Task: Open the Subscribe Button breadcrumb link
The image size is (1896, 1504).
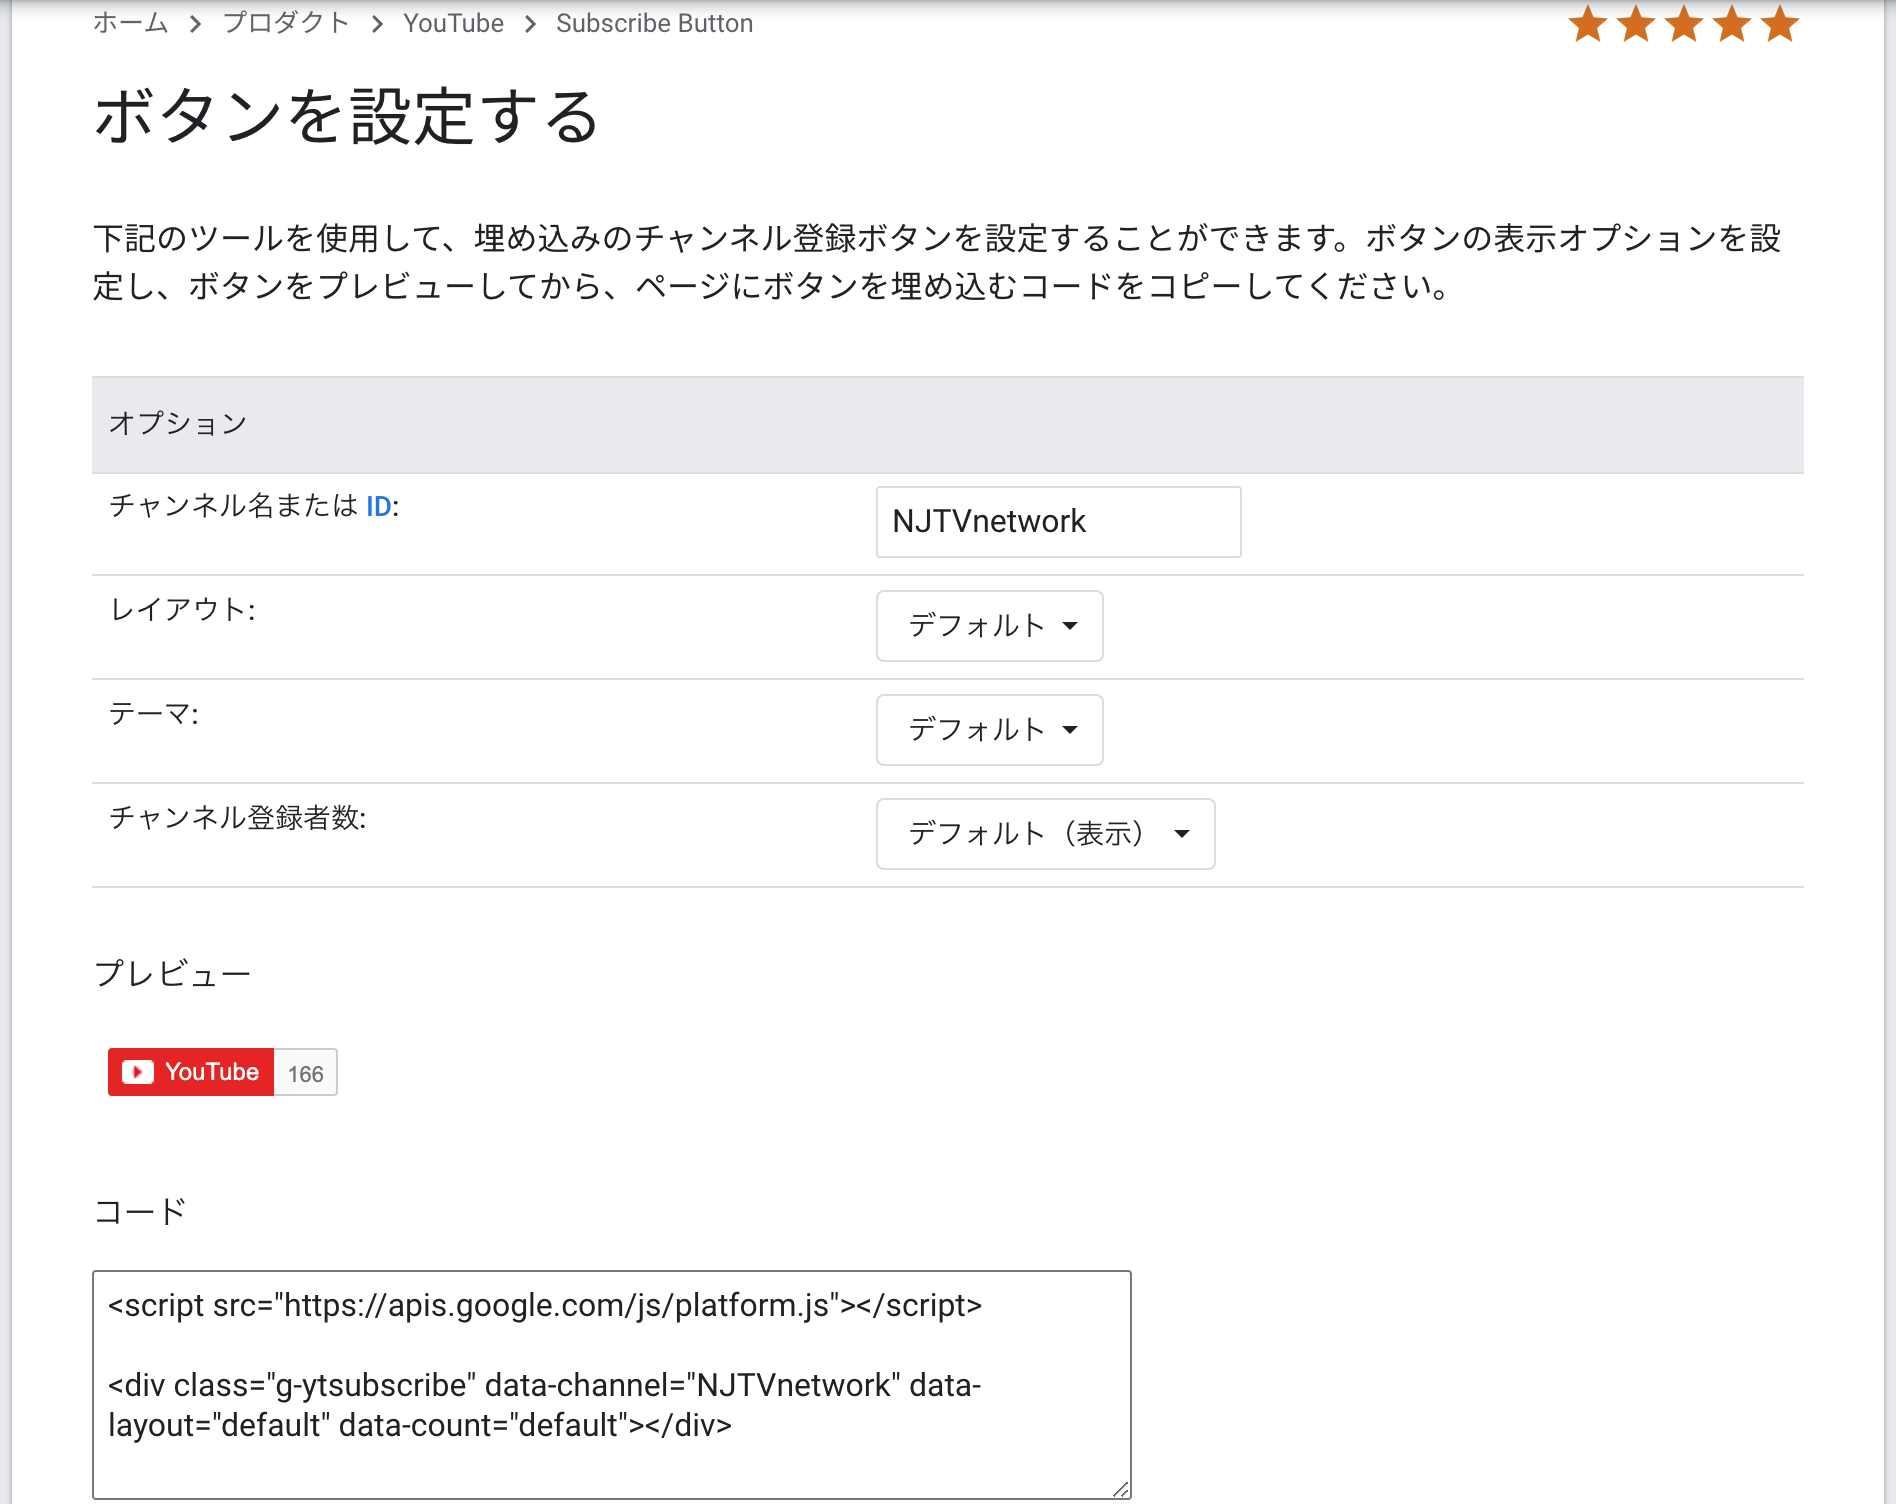Action: [655, 22]
